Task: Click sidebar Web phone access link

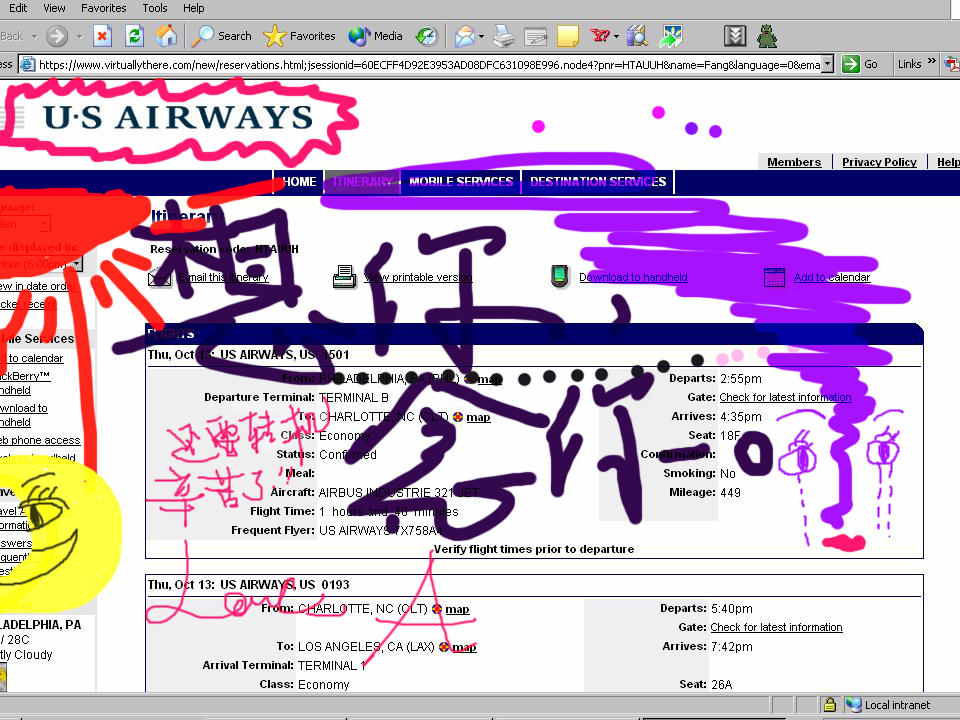Action: 40,440
